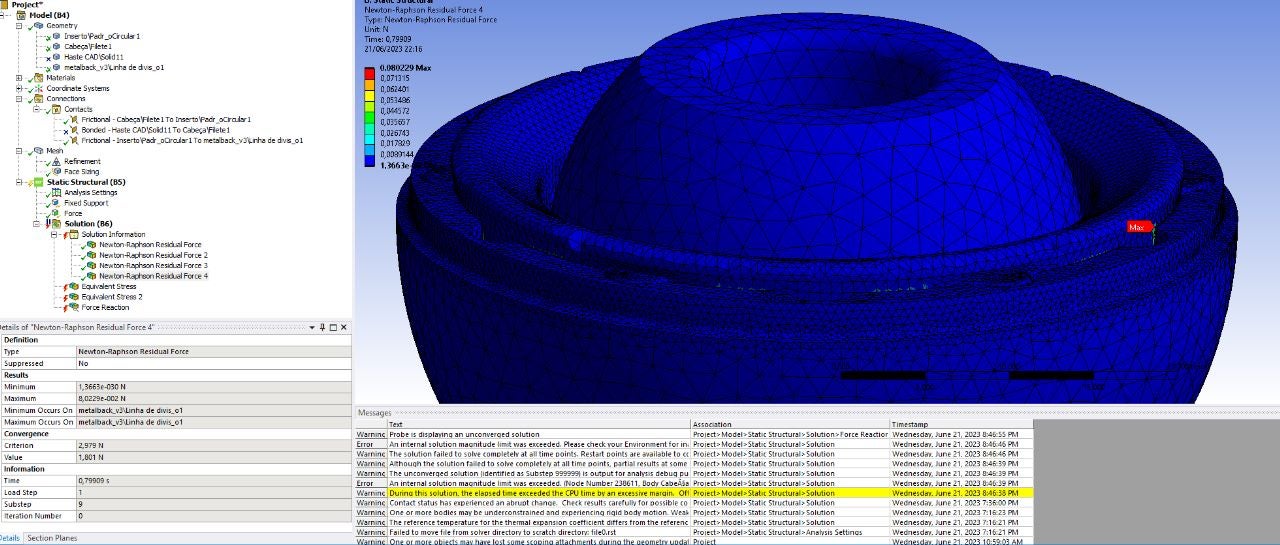Sort messages by the Association column header
The width and height of the screenshot is (1280, 545).
point(790,424)
